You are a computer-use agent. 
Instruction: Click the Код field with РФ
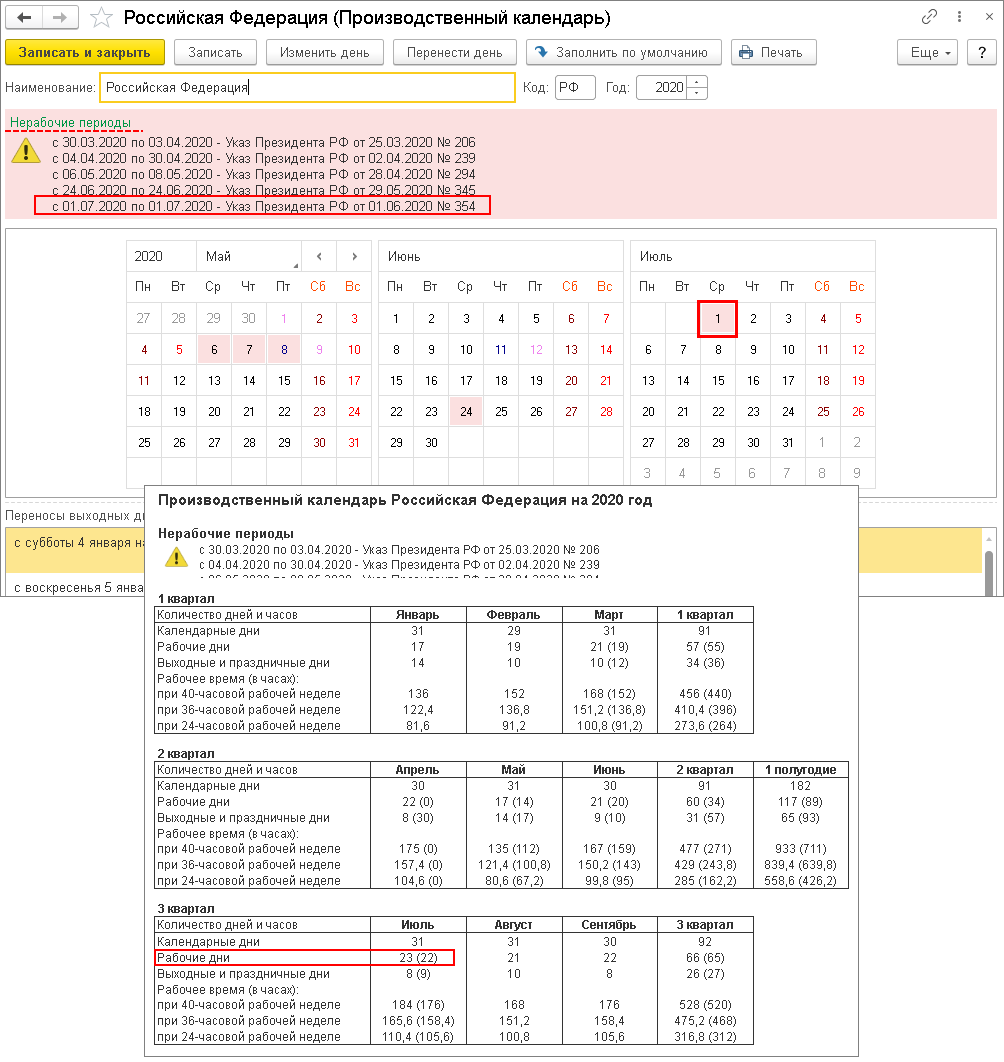click(574, 87)
